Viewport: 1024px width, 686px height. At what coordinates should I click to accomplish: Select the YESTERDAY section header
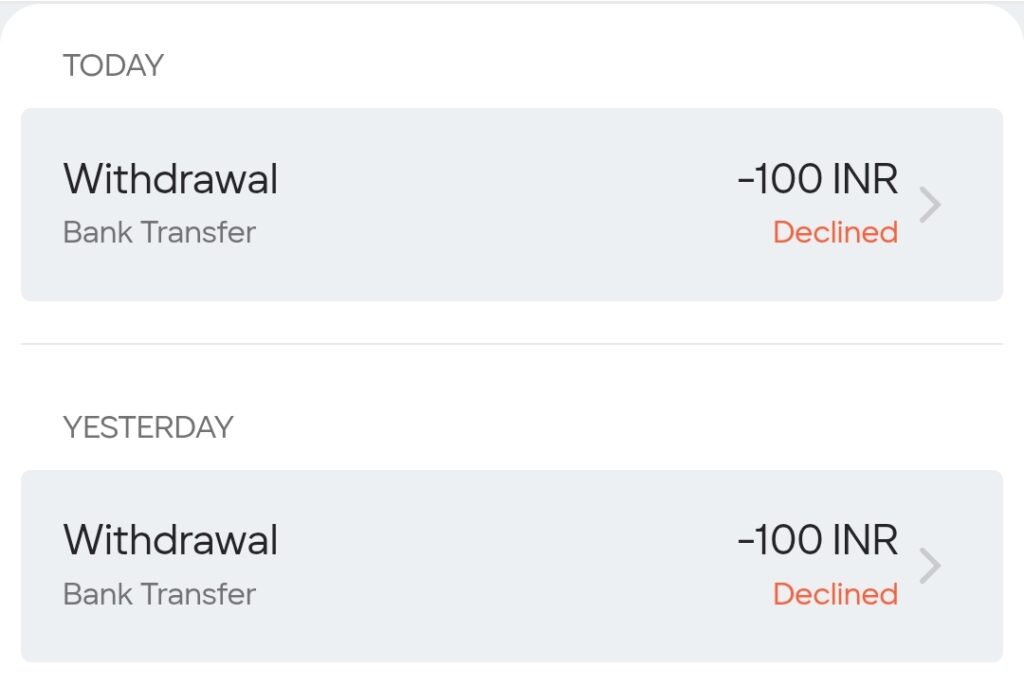coord(148,428)
